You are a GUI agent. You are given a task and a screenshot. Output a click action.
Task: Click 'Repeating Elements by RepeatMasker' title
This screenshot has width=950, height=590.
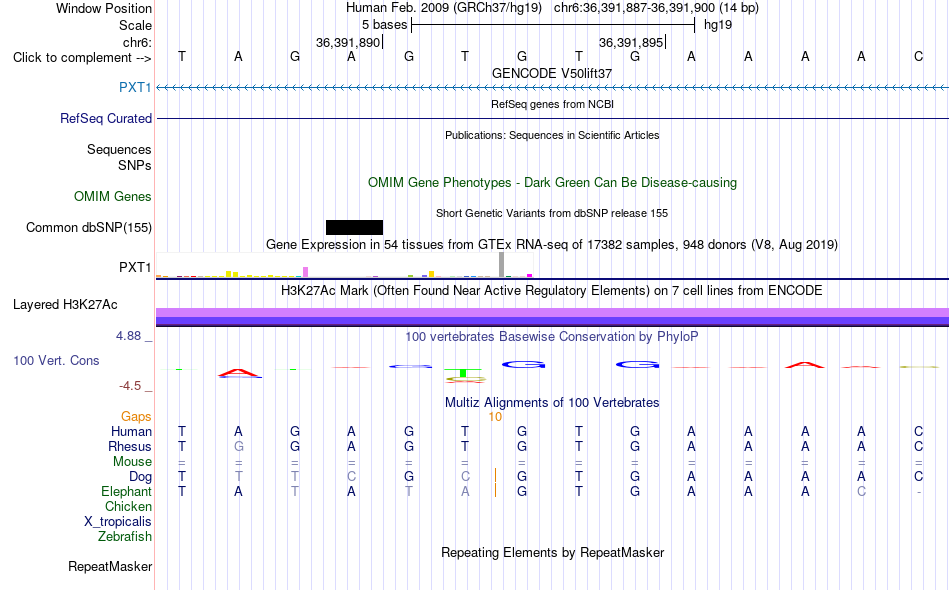(x=552, y=552)
